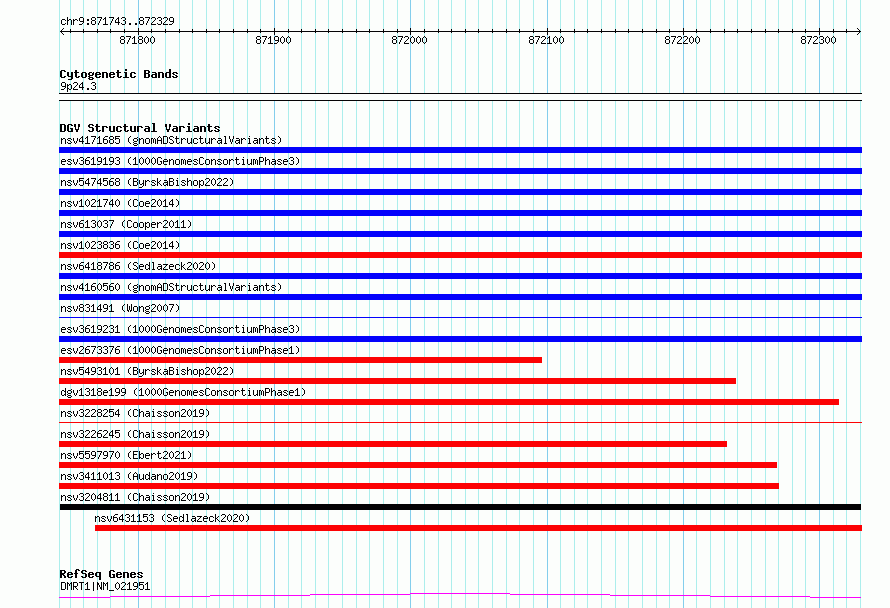The width and height of the screenshot is (890, 608).
Task: Open the nsv4160560 gnomADStructuralVariants label
Action: point(171,287)
